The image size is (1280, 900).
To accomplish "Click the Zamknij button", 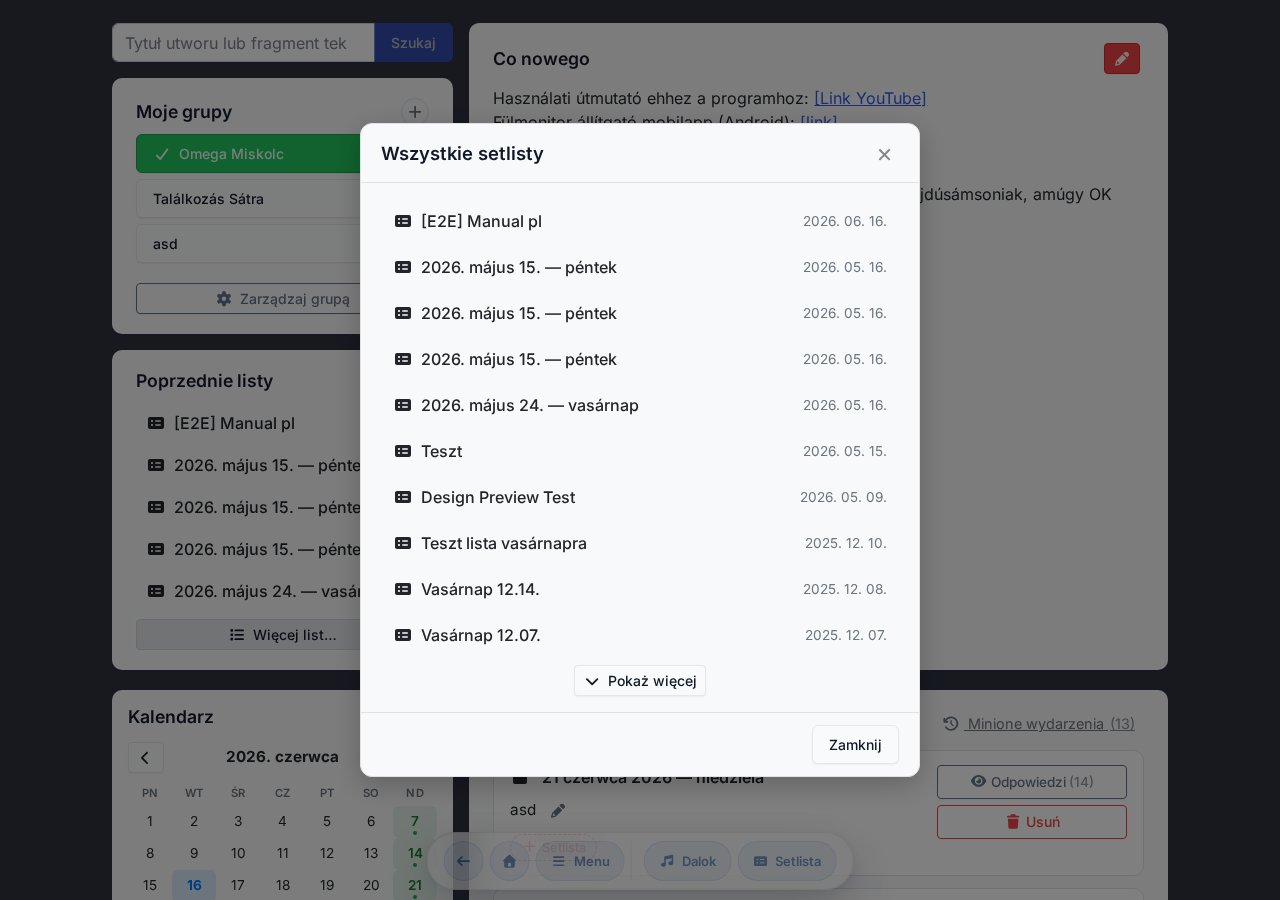I will click(855, 745).
